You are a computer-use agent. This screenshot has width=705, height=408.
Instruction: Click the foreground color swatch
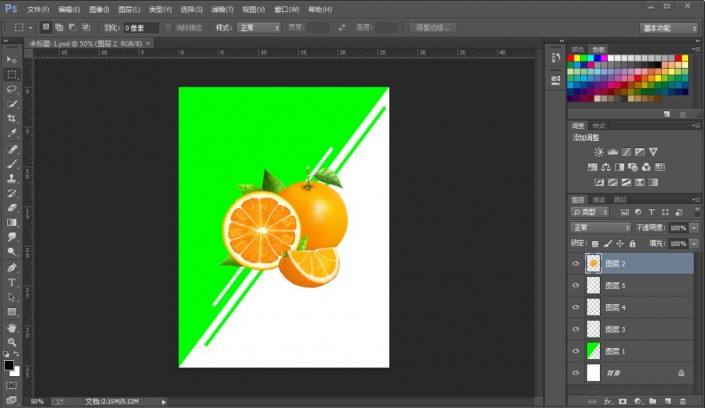tap(9, 366)
